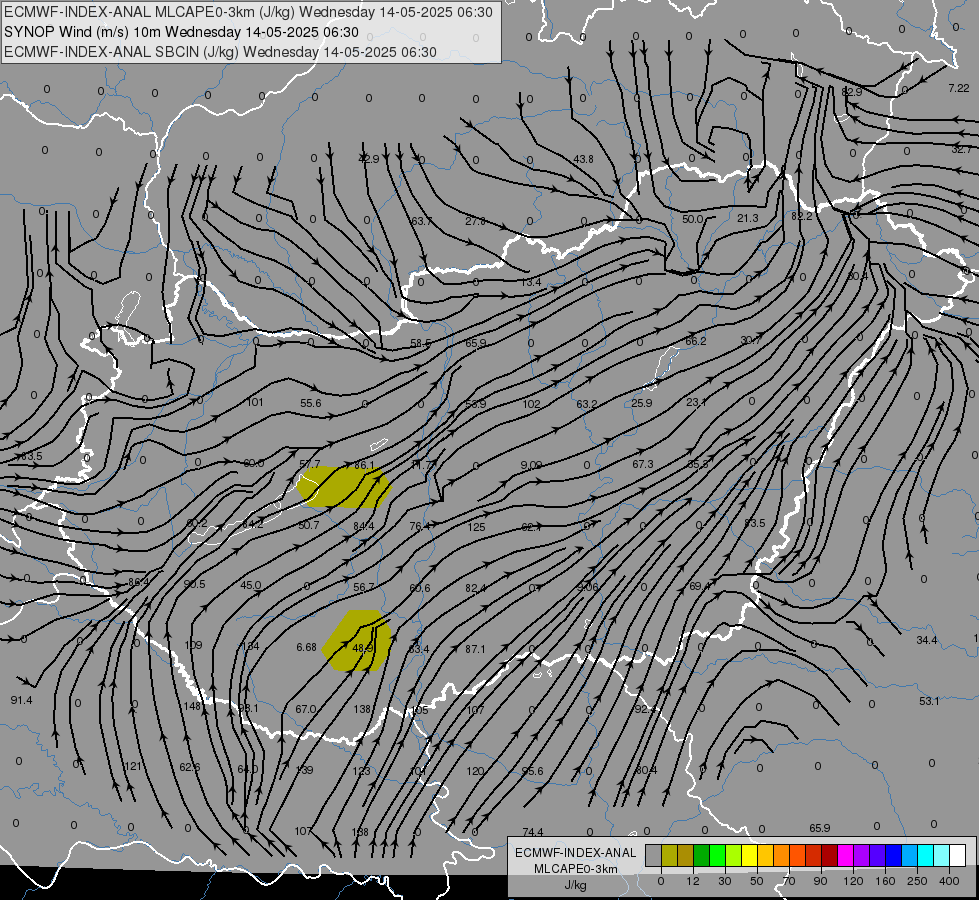Click the dark red legend swatch
979x900 pixels.
pos(830,855)
